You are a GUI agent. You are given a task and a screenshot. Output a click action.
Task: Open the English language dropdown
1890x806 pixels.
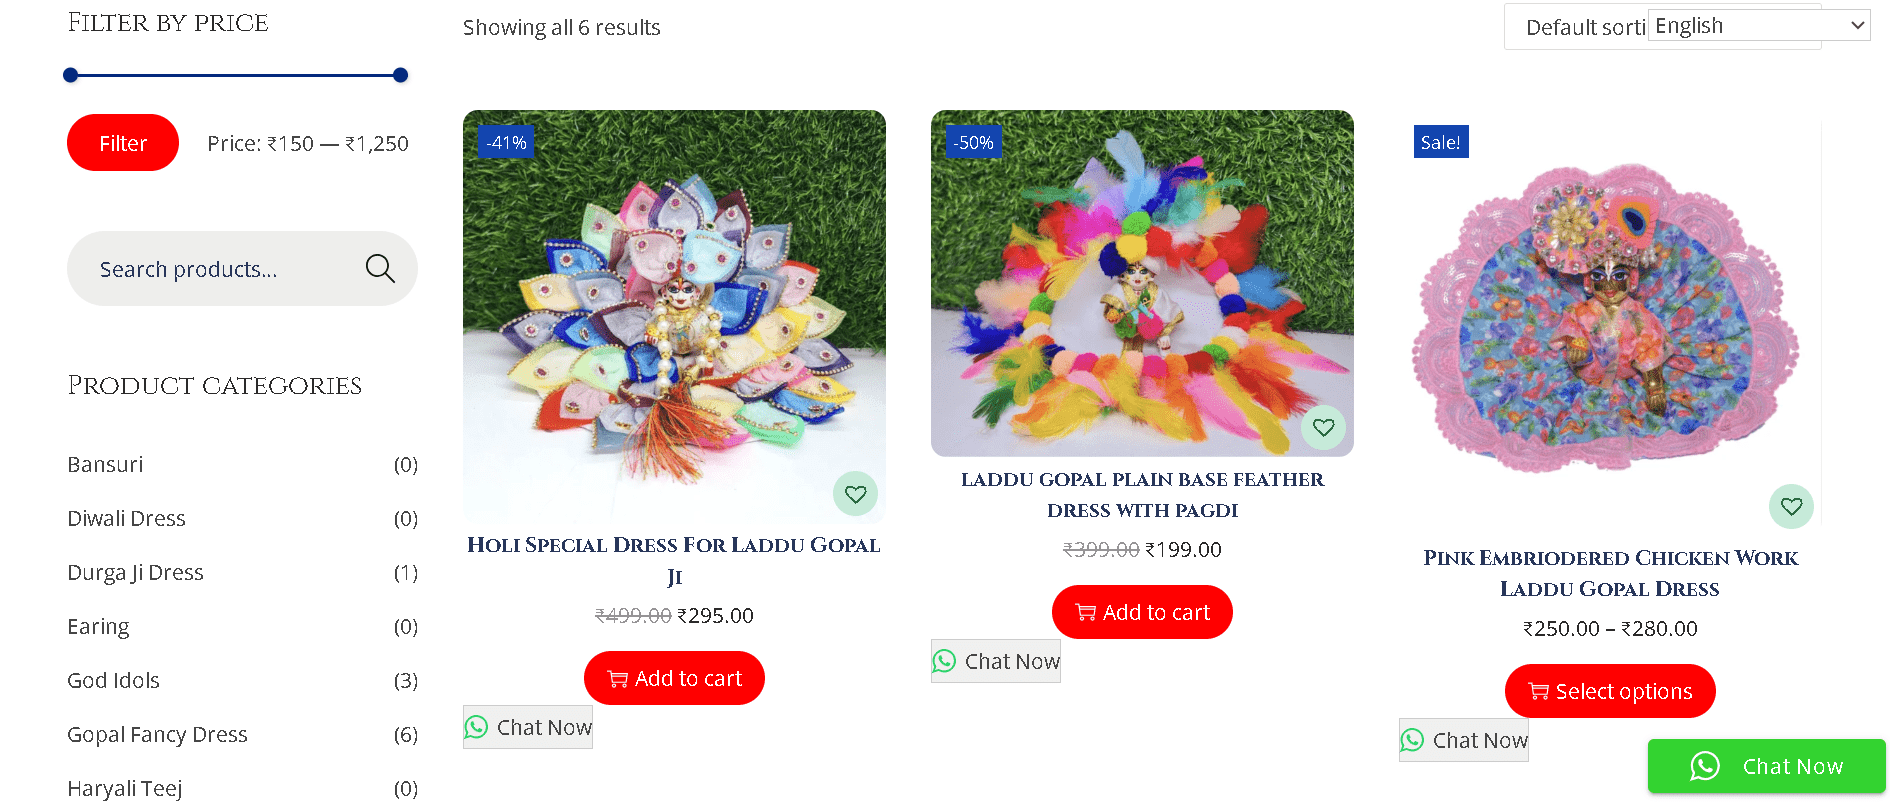click(x=1759, y=25)
